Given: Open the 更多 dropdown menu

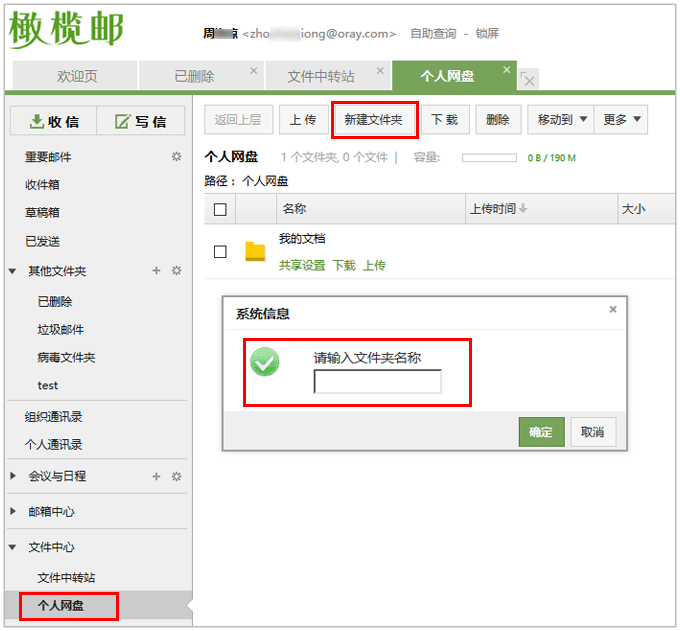Looking at the screenshot, I should click(621, 120).
